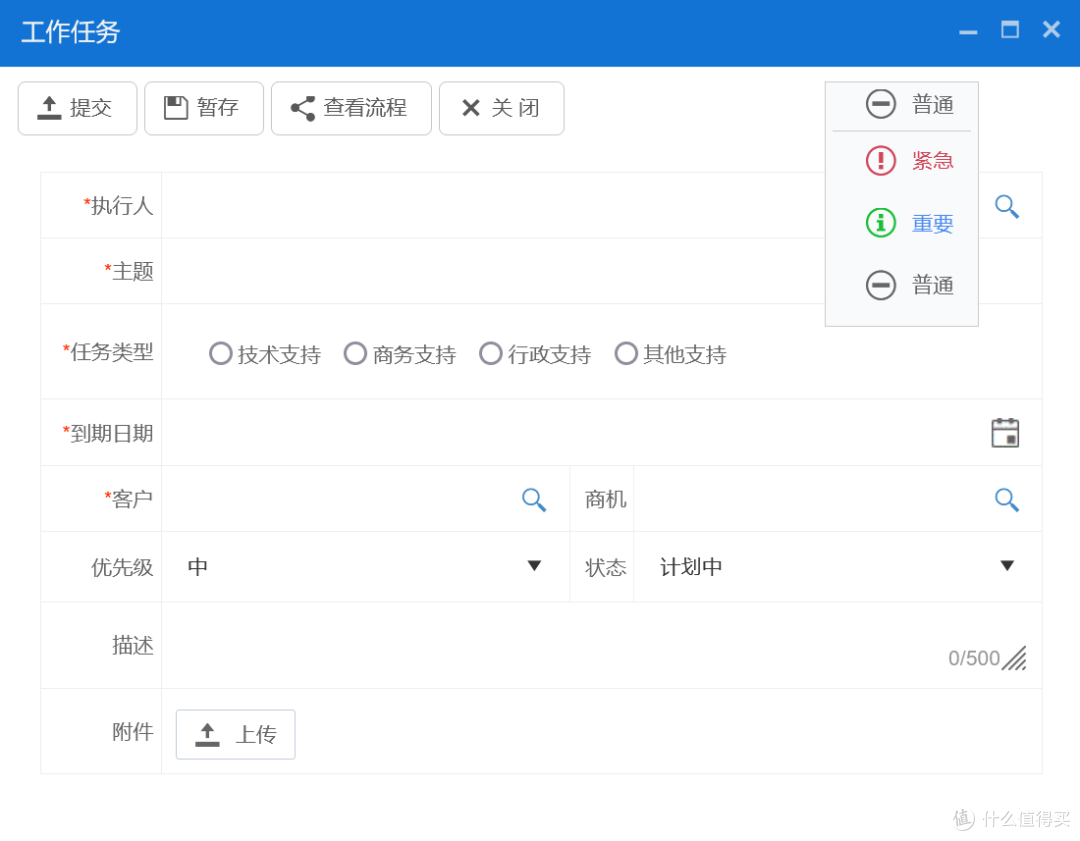This screenshot has height=841, width=1080.
Task: Open search icon for 客户 field
Action: pos(534,499)
